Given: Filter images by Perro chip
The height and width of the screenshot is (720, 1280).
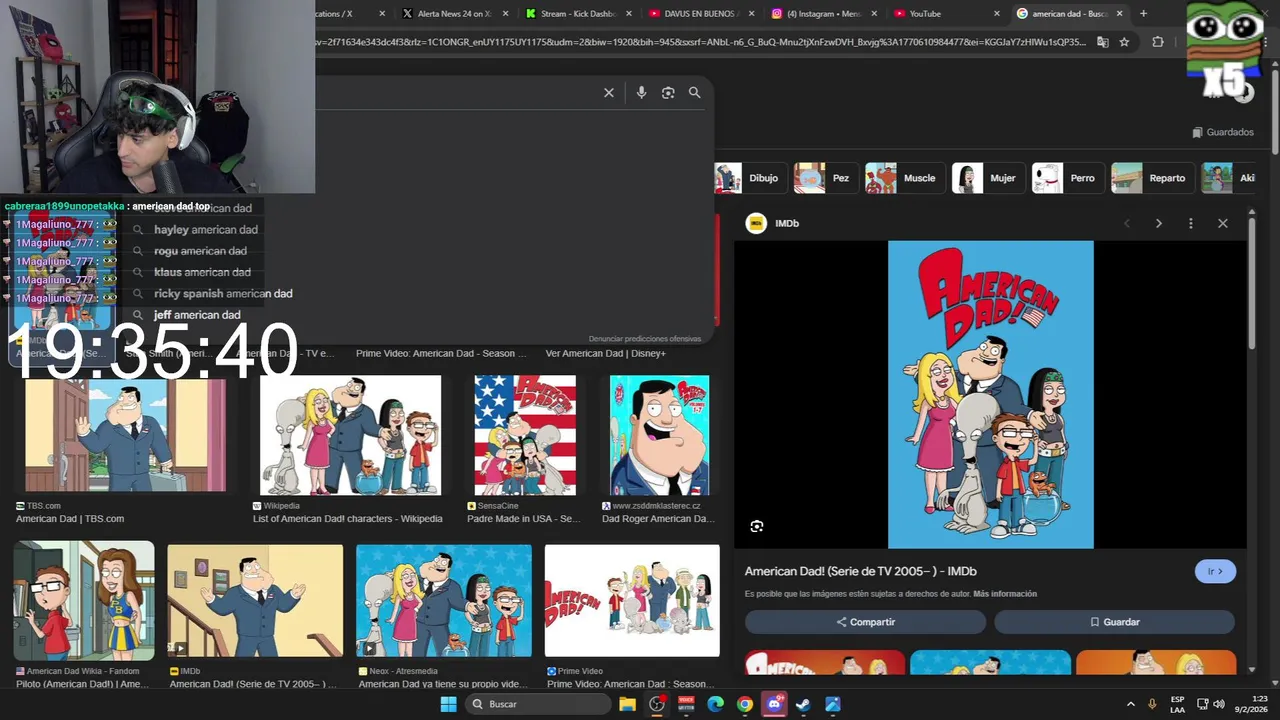Looking at the screenshot, I should (x=1066, y=178).
